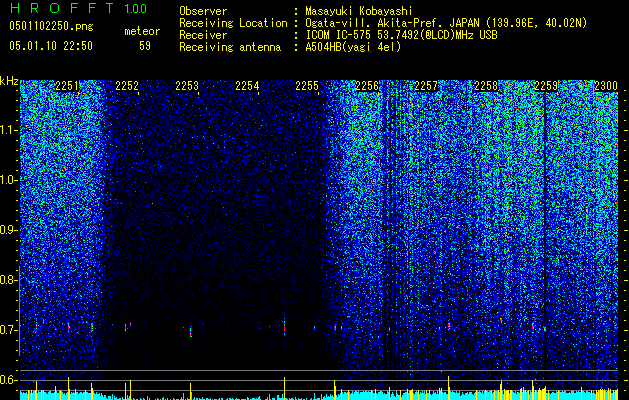Click the 0.7 kHz axis label

tap(8, 330)
